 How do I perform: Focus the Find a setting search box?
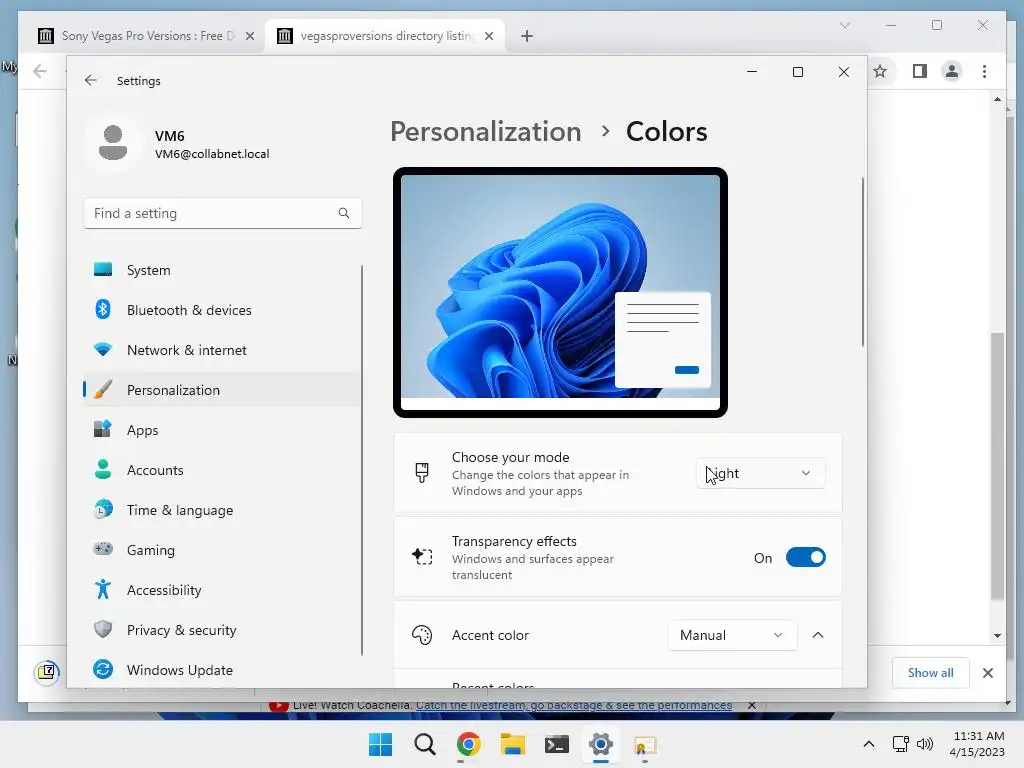[223, 213]
